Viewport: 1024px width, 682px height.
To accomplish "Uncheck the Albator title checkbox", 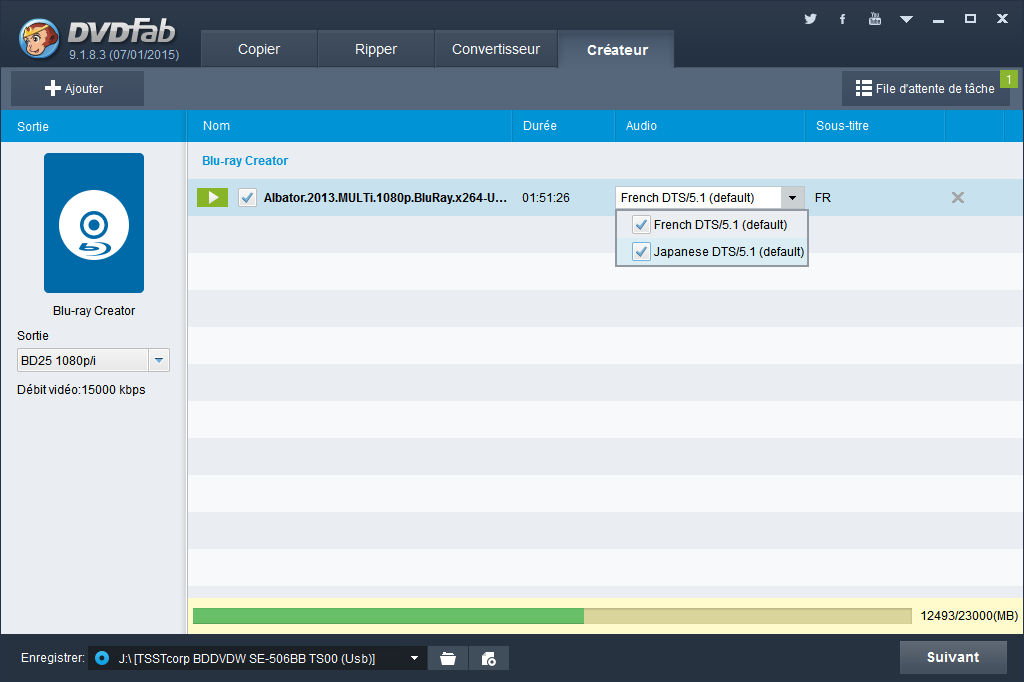I will 247,198.
